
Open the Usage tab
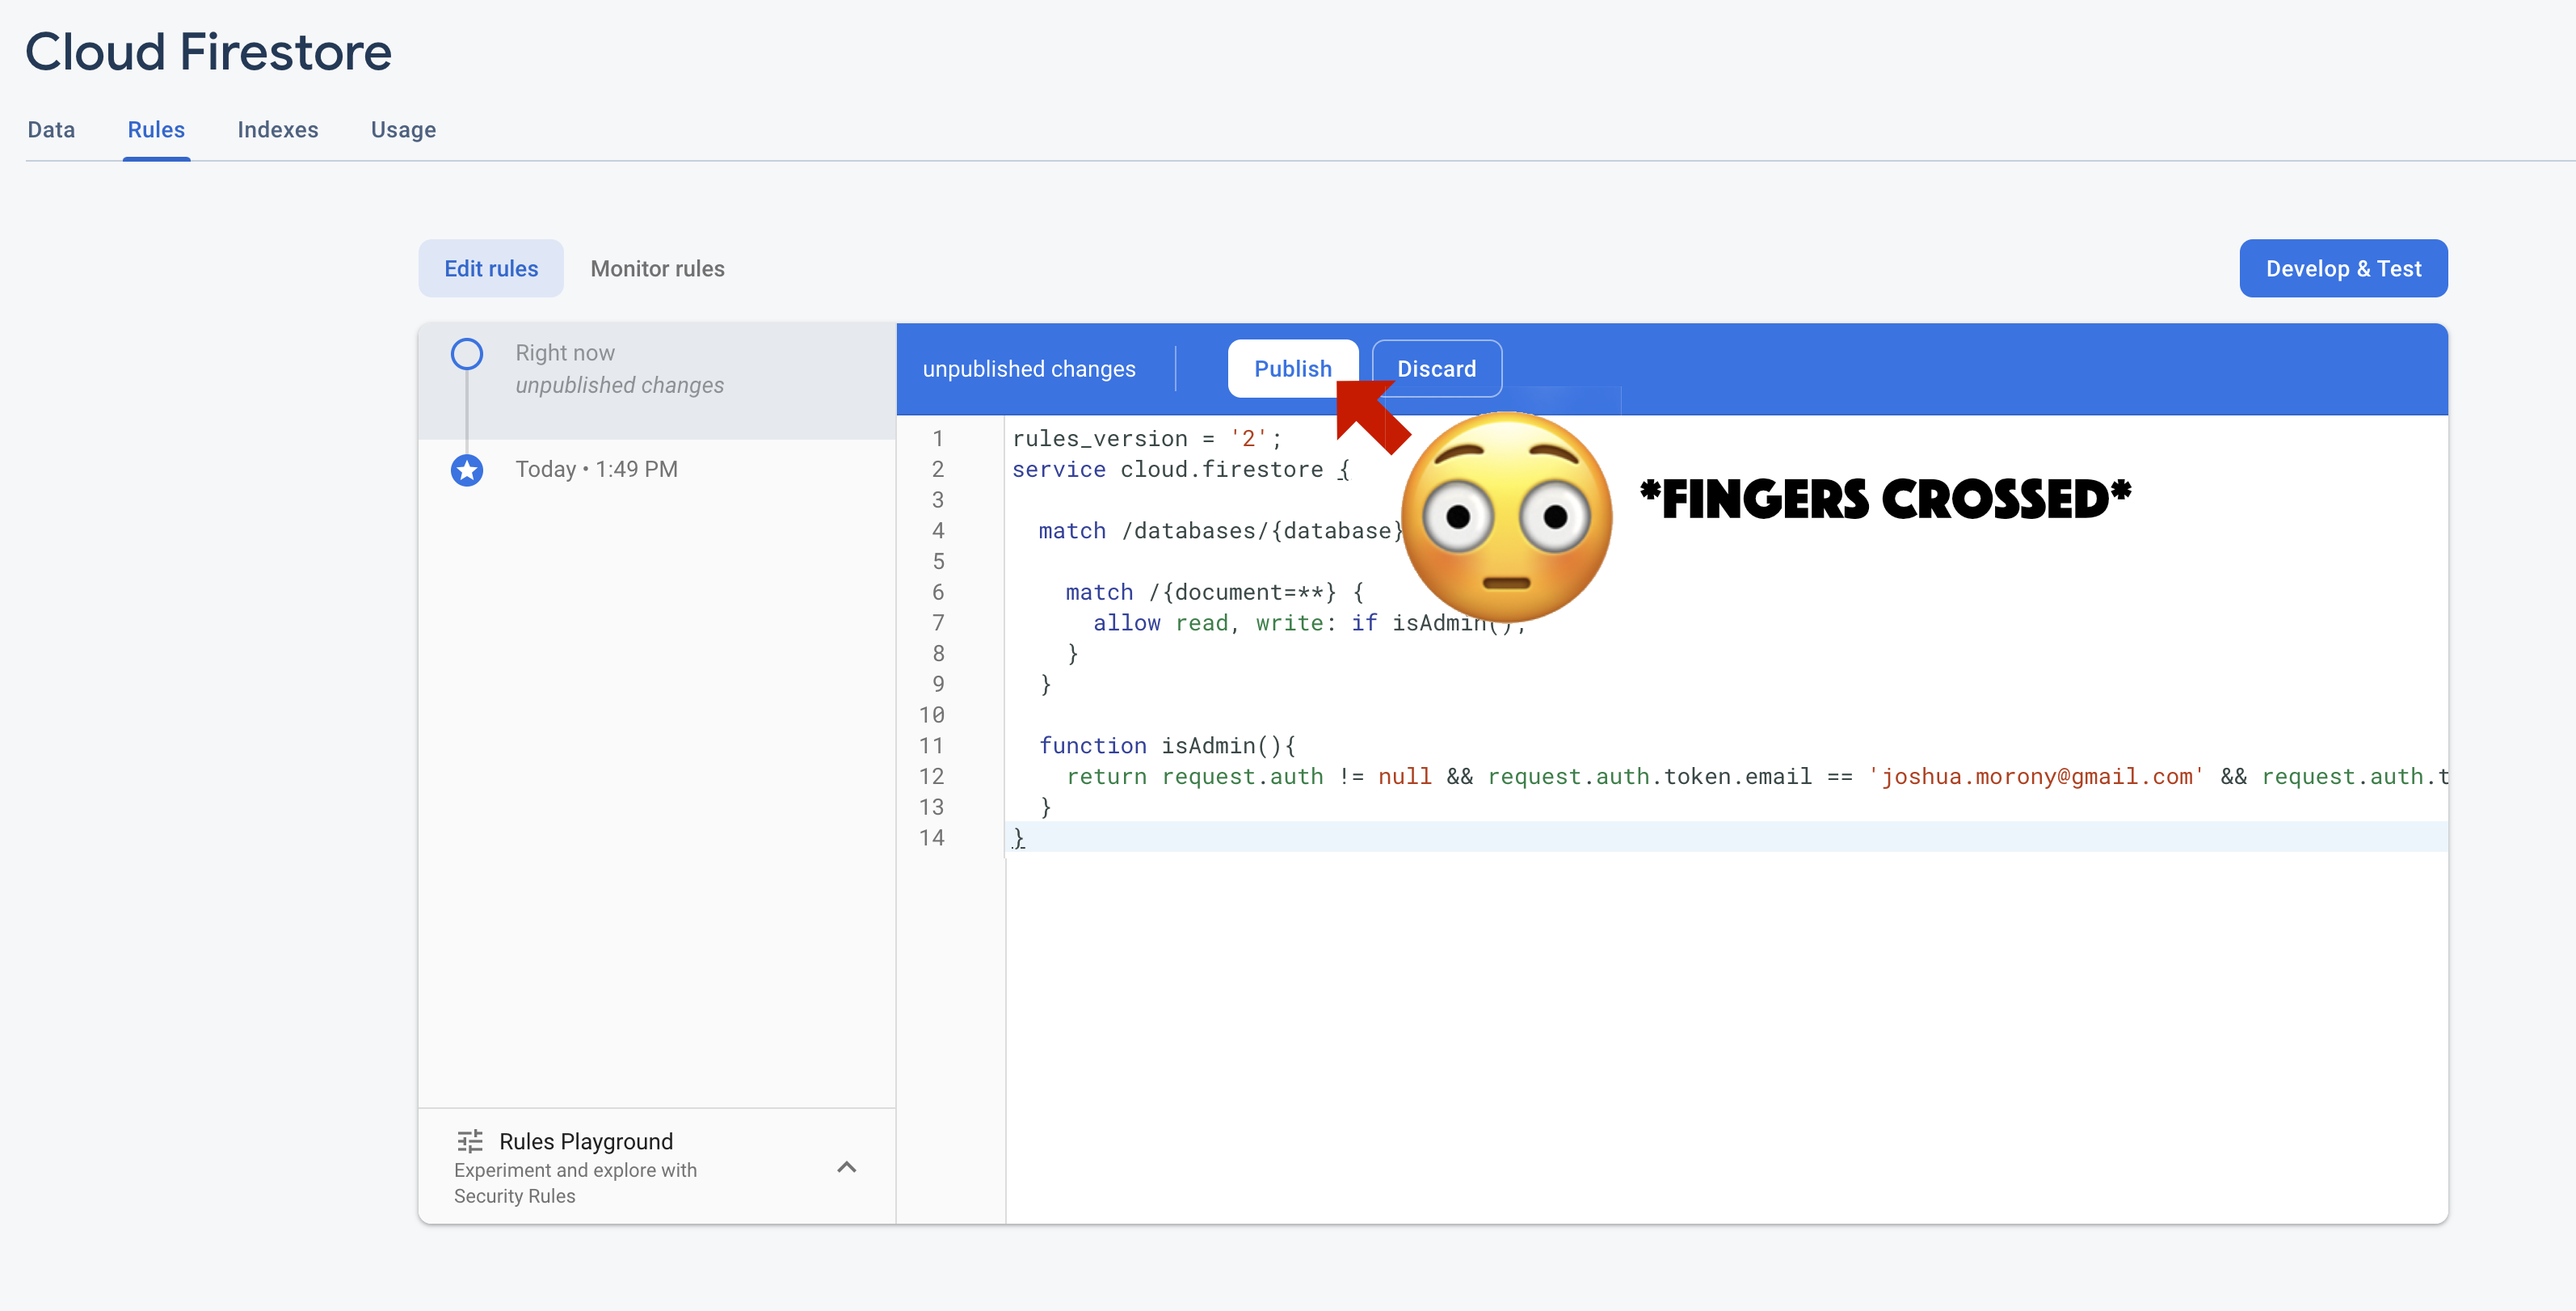tap(403, 130)
